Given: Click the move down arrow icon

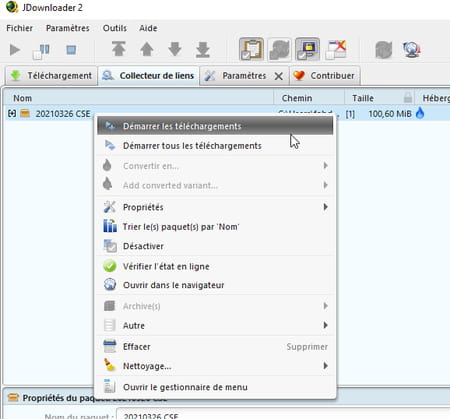Looking at the screenshot, I should pyautogui.click(x=175, y=49).
